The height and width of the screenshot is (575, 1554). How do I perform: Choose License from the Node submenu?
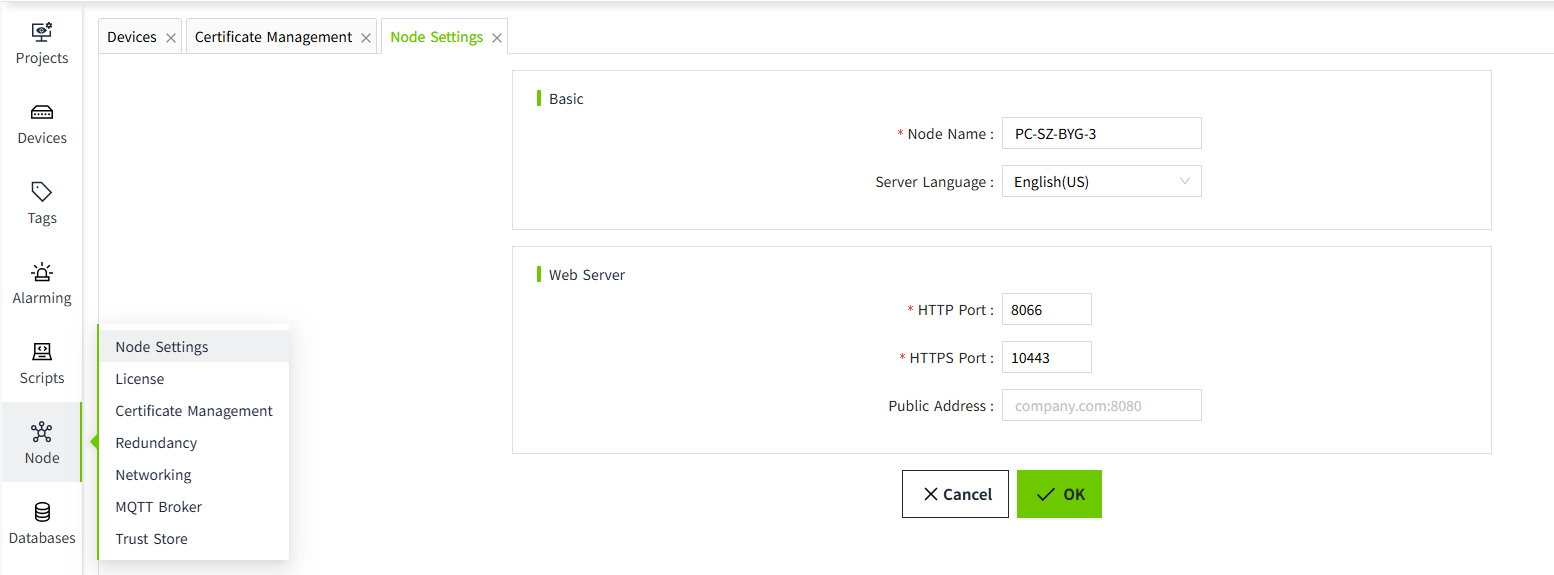[x=140, y=379]
